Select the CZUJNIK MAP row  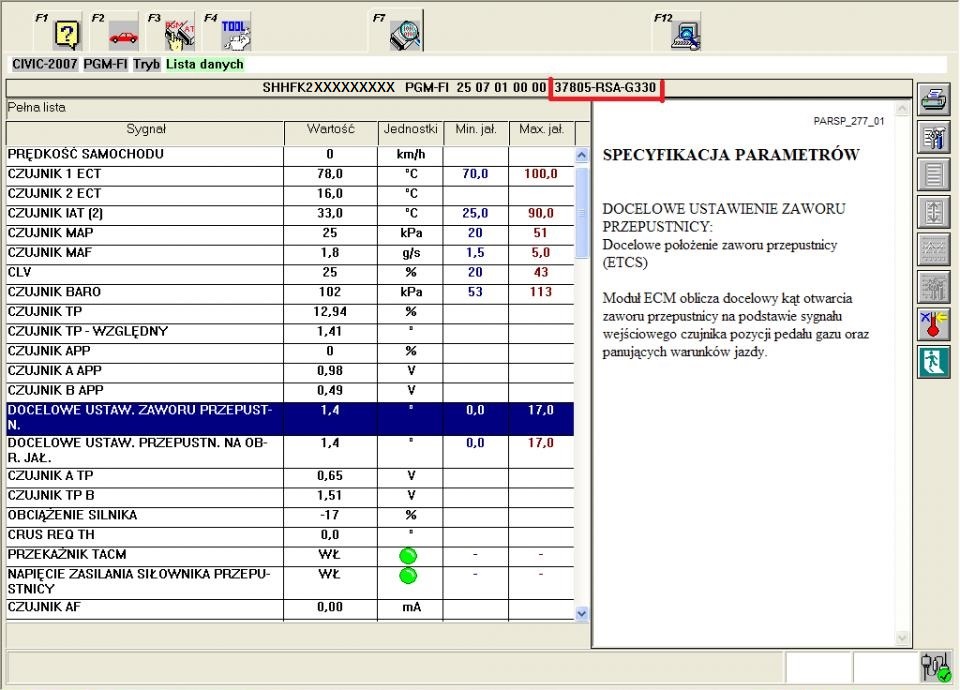click(290, 233)
